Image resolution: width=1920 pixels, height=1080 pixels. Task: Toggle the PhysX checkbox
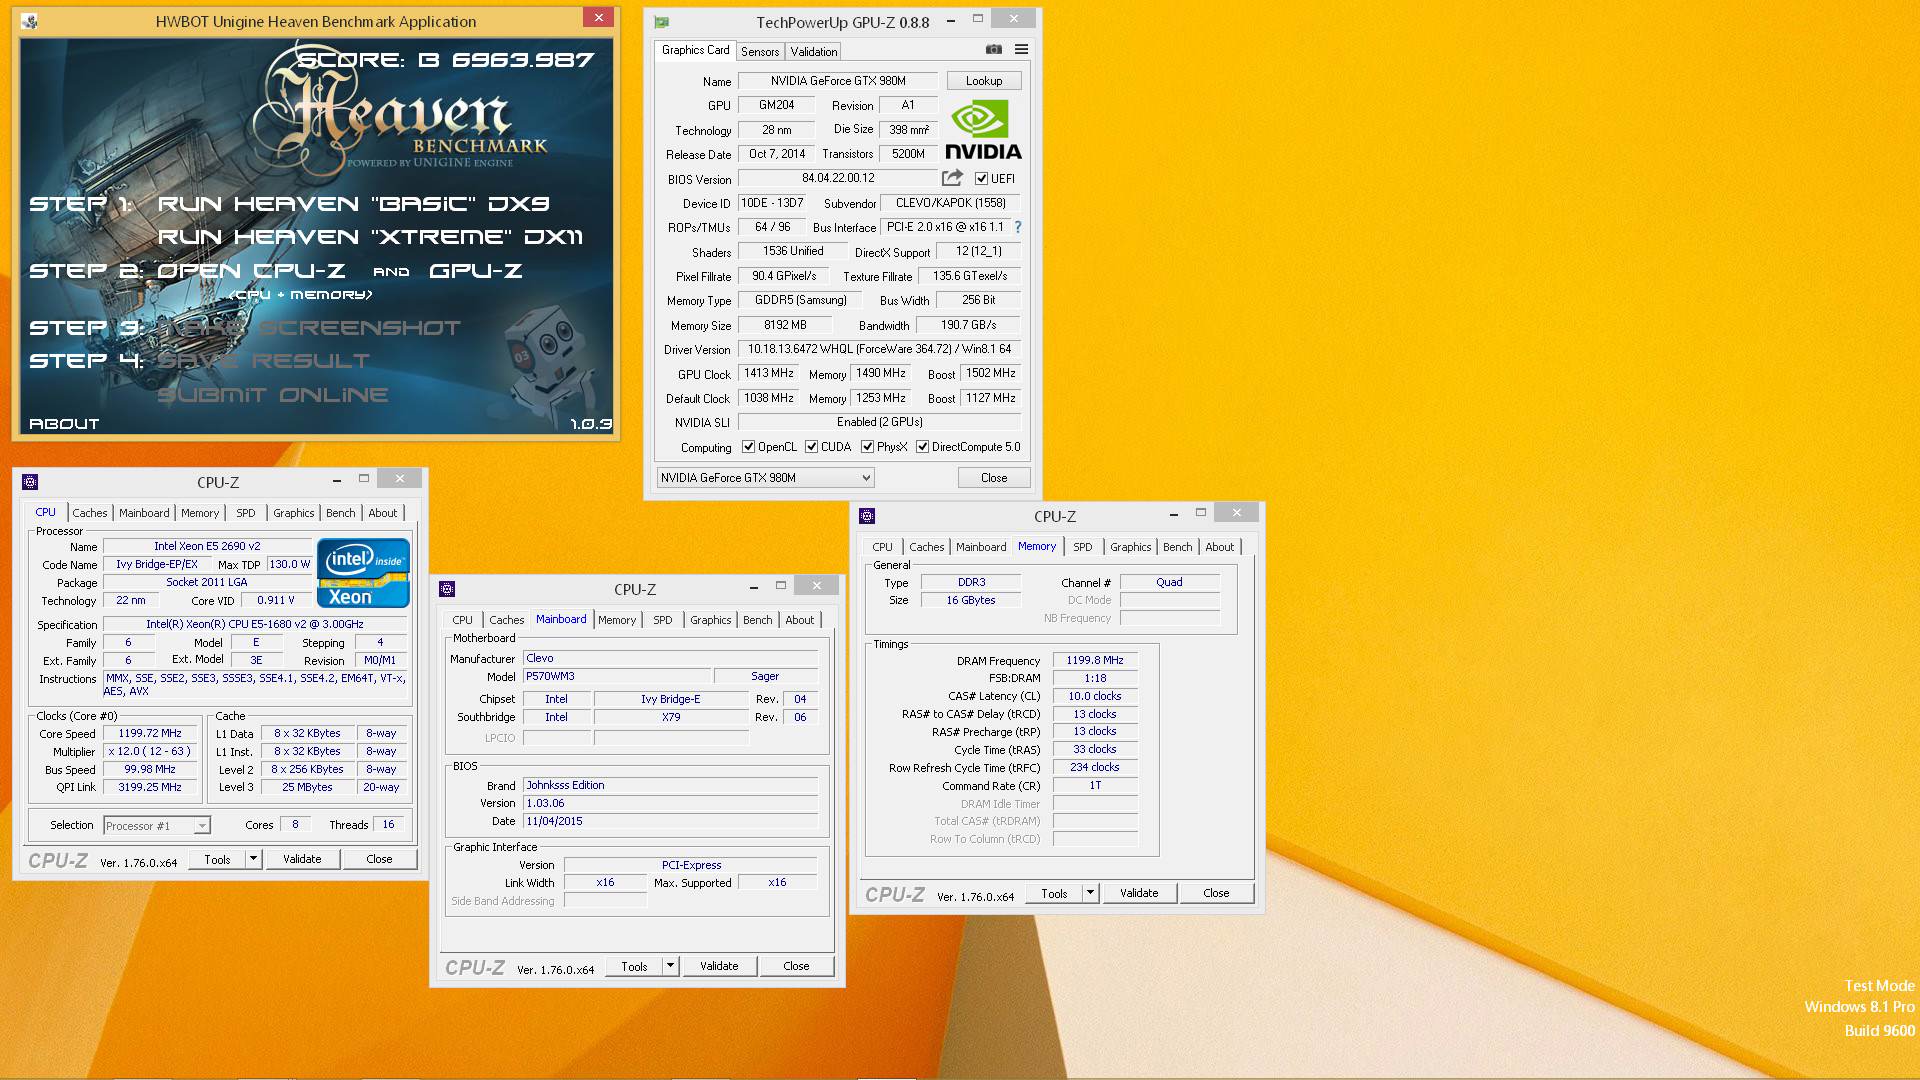click(x=867, y=447)
